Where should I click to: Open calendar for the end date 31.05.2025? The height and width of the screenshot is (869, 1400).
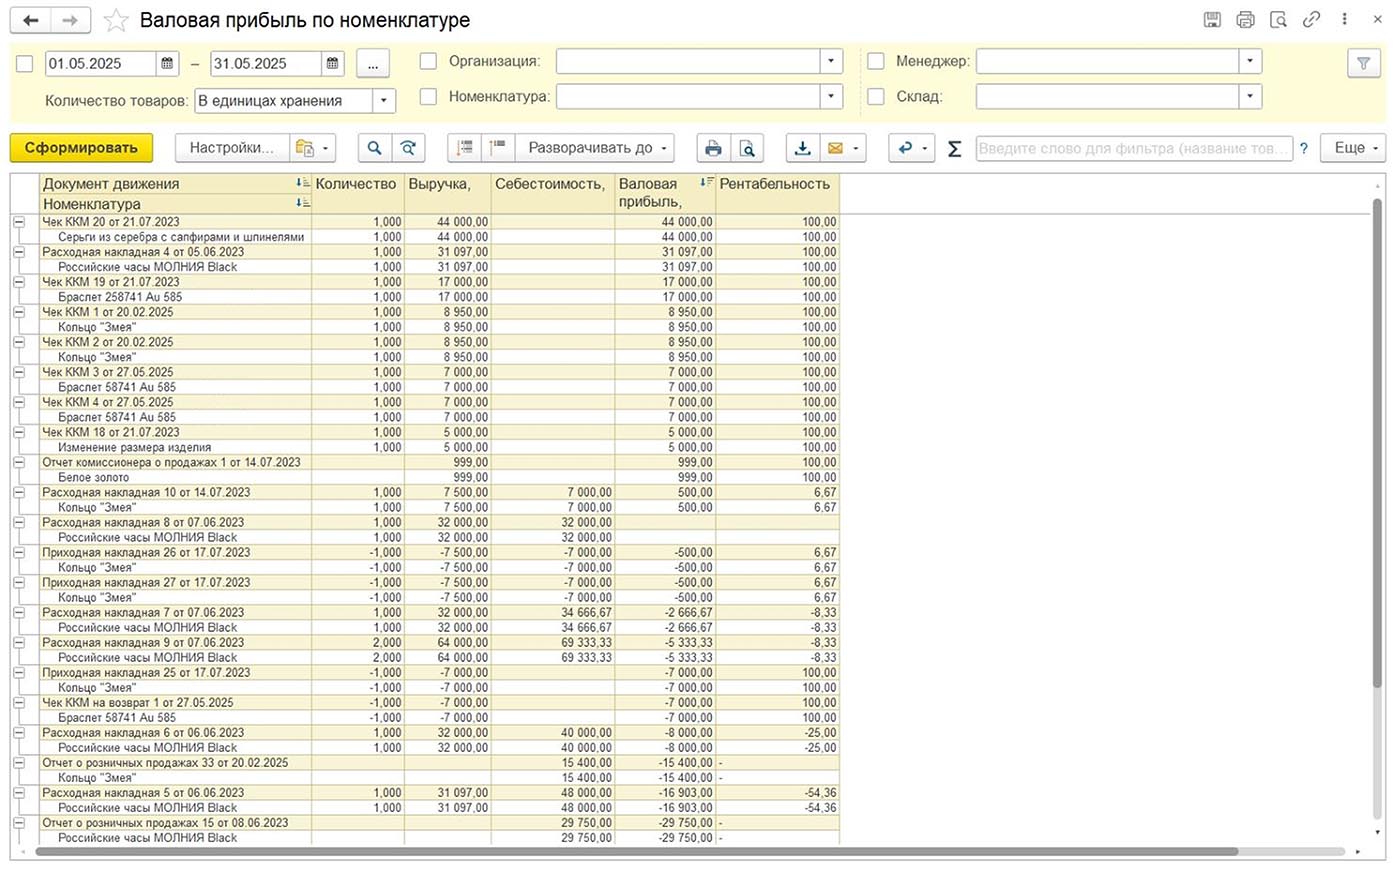[x=332, y=64]
